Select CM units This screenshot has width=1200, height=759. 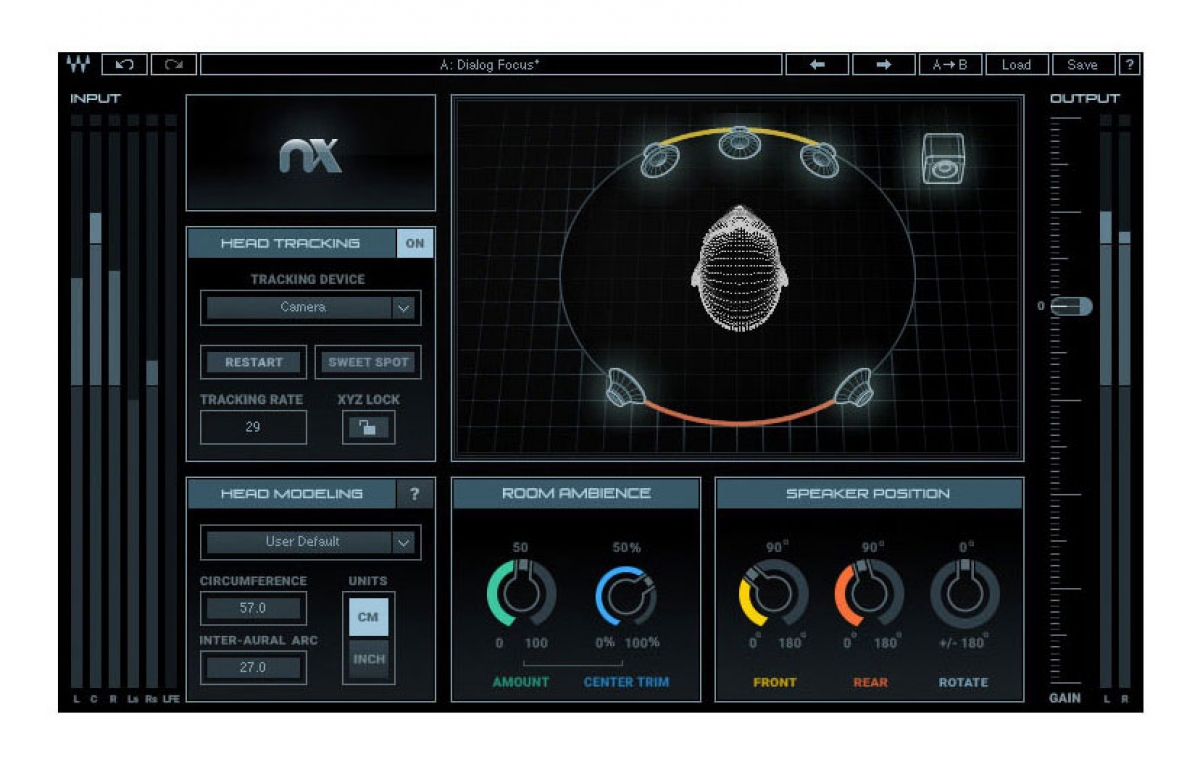(368, 617)
